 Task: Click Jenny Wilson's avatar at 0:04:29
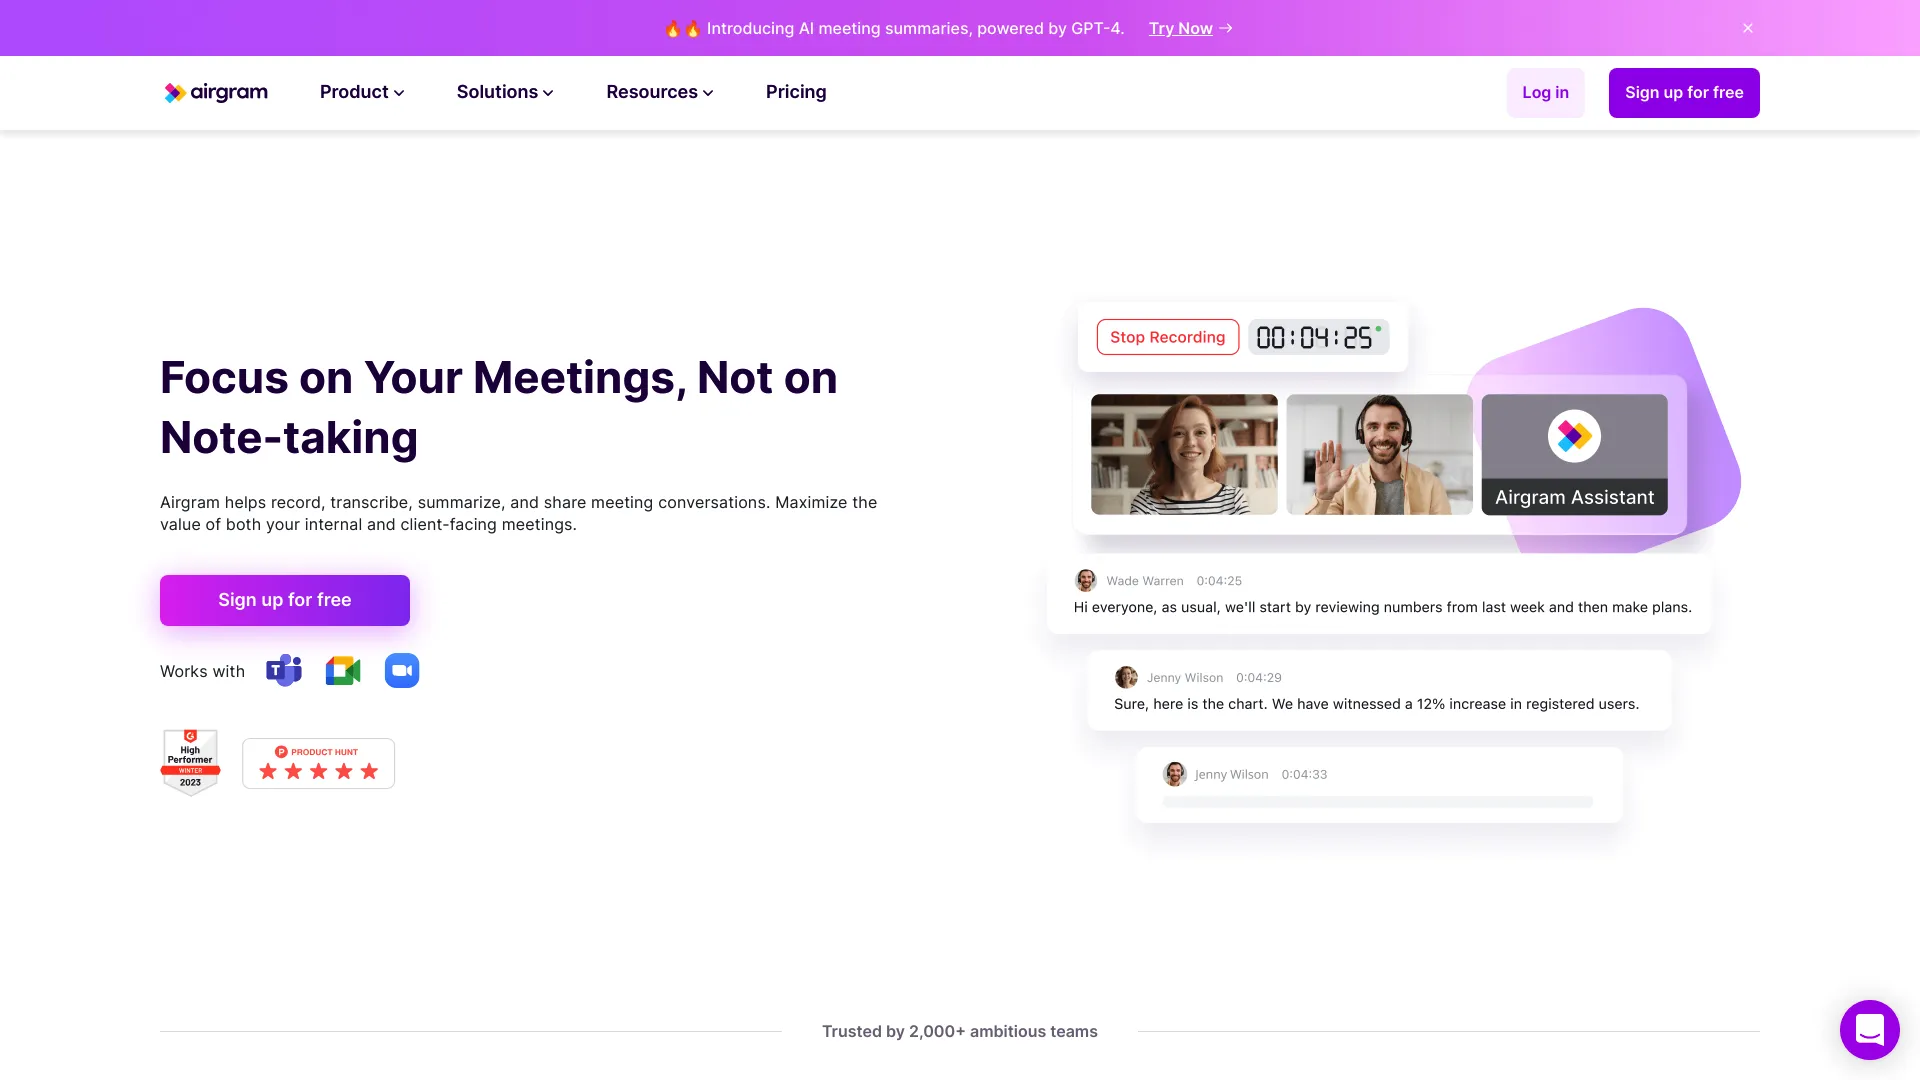[x=1126, y=677]
